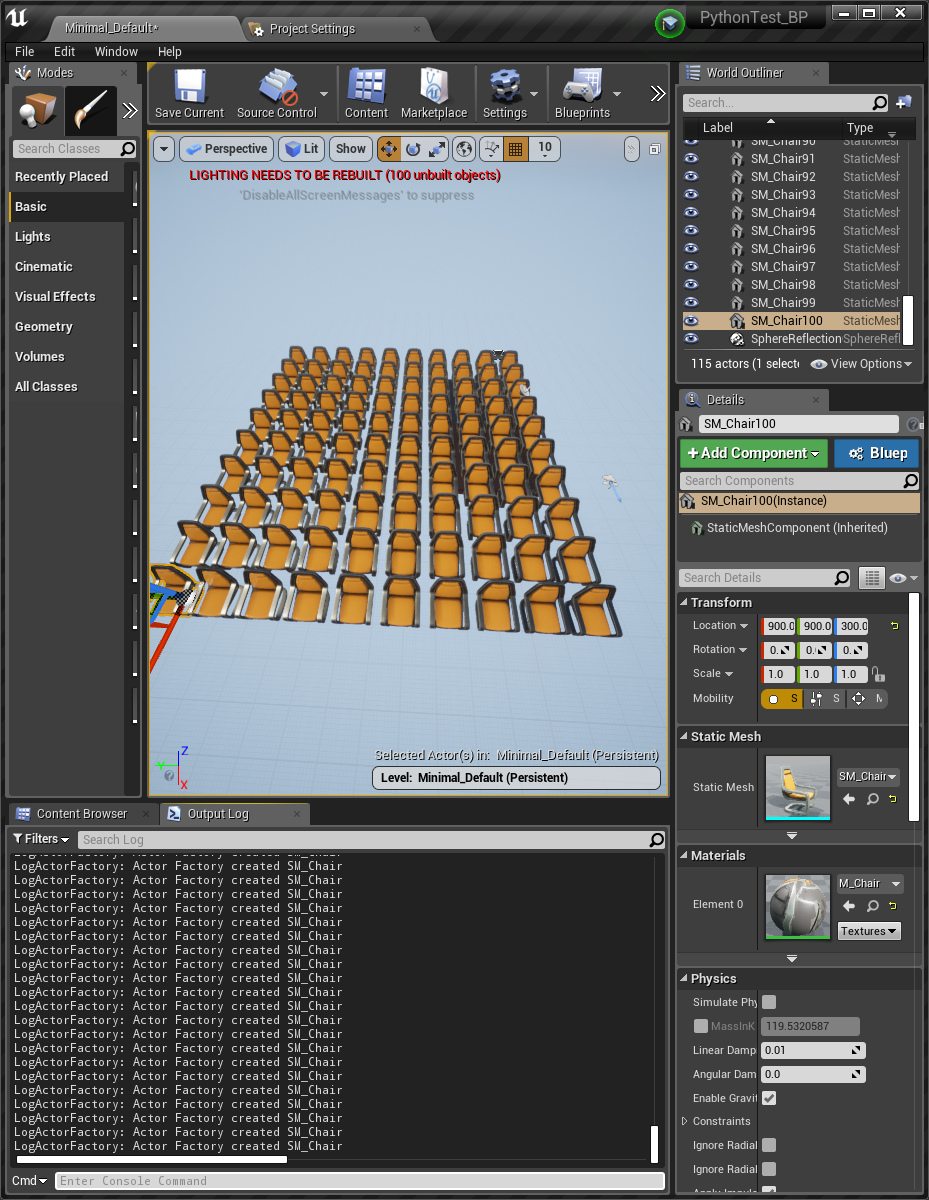The height and width of the screenshot is (1200, 929).
Task: Select the rotate gizmo tool in viewport
Action: click(413, 149)
